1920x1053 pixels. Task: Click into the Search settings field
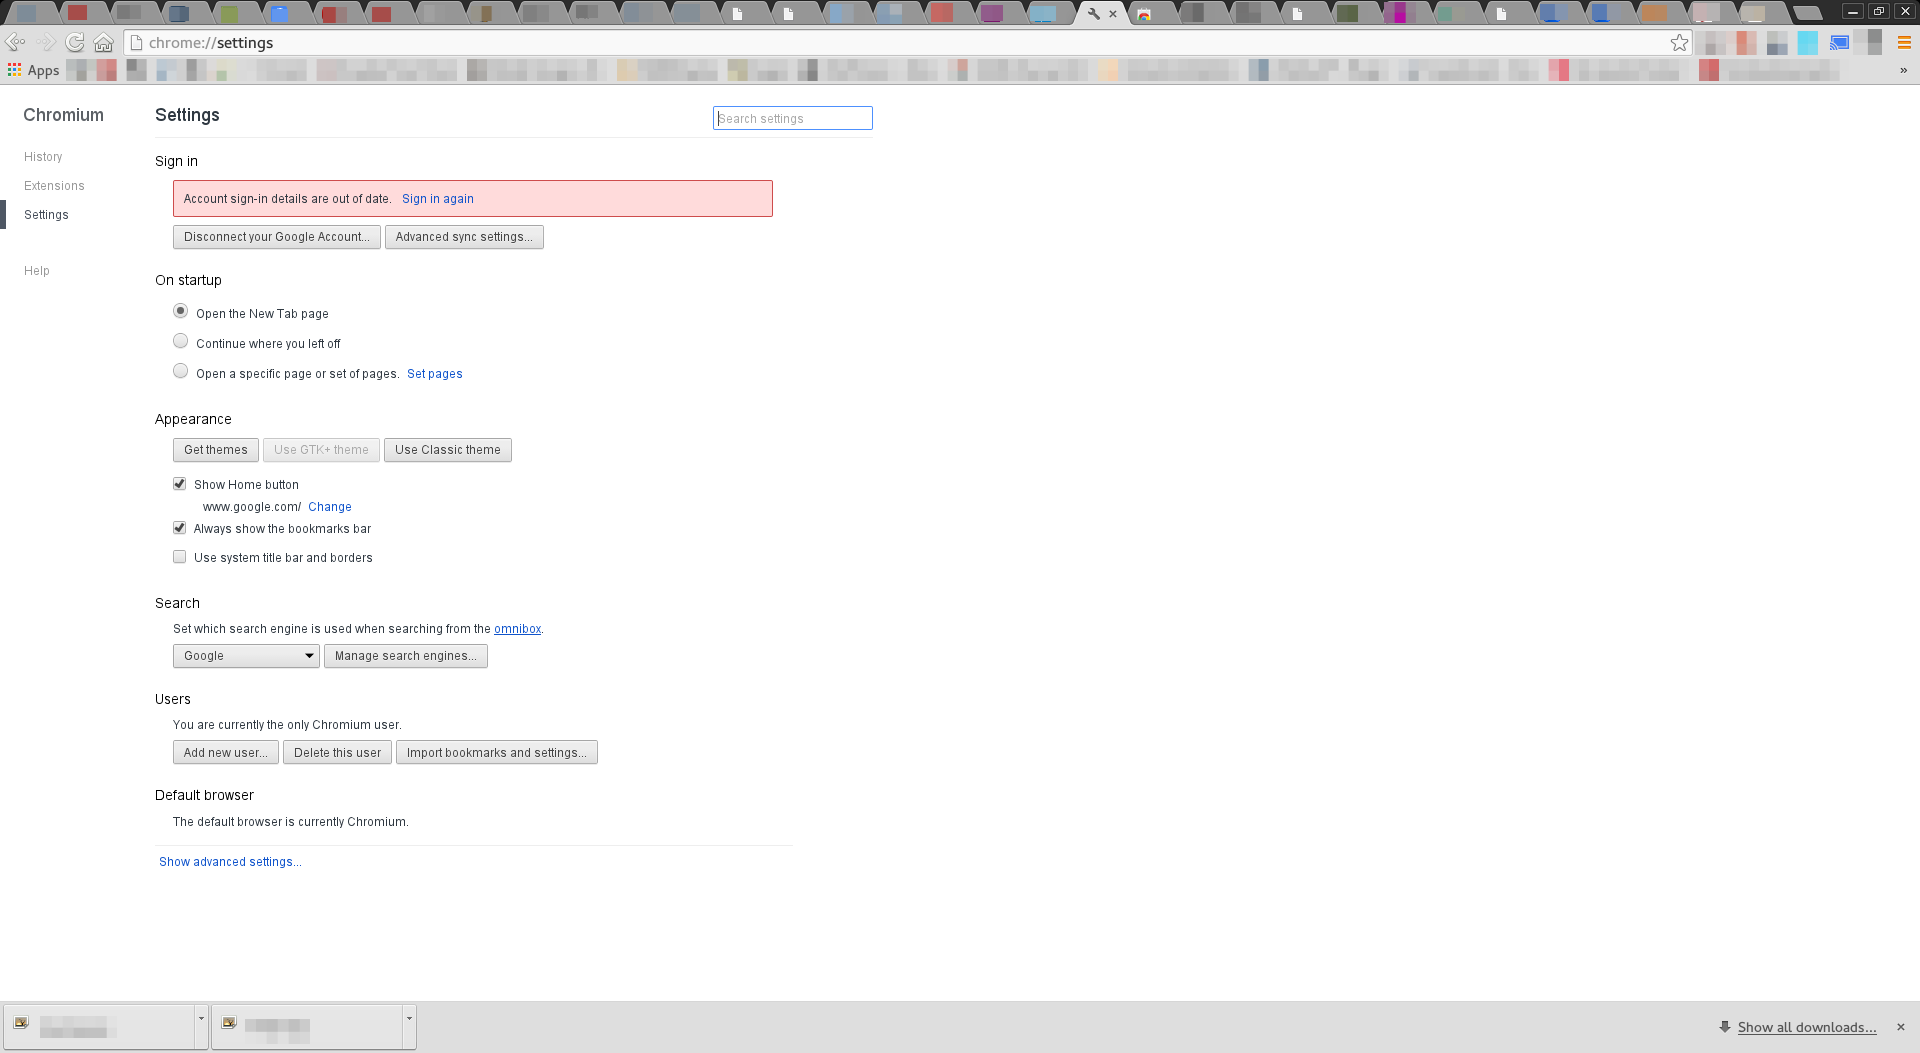coord(792,118)
